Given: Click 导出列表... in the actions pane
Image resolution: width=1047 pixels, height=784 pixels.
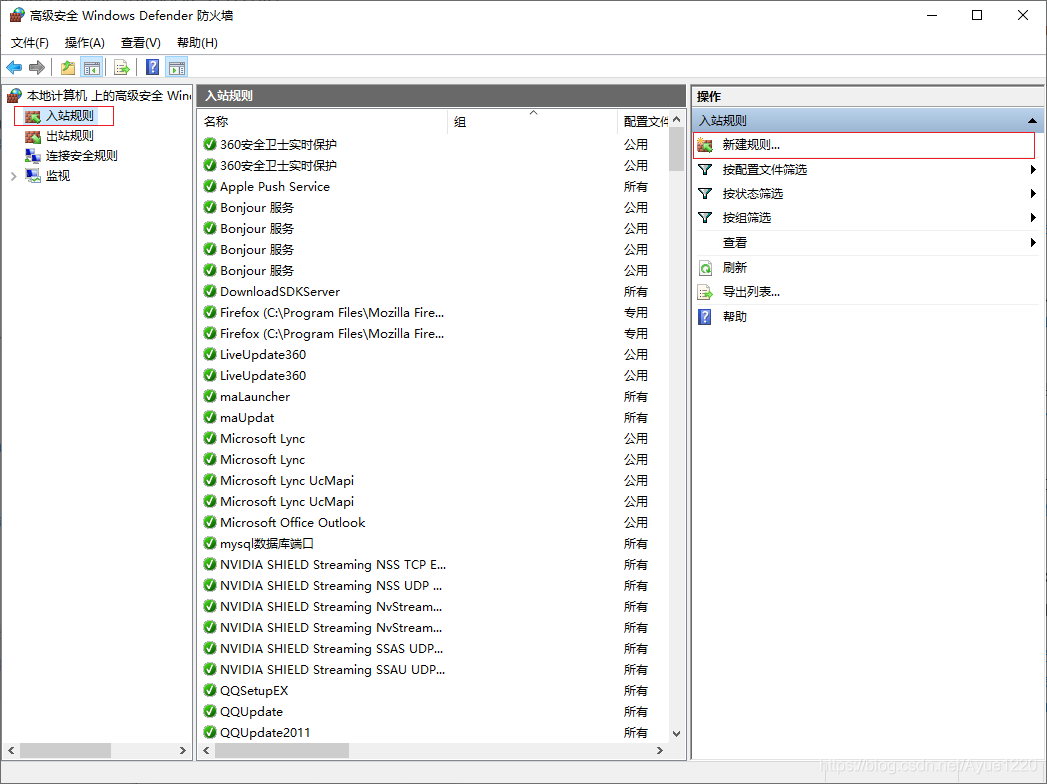Looking at the screenshot, I should [750, 292].
